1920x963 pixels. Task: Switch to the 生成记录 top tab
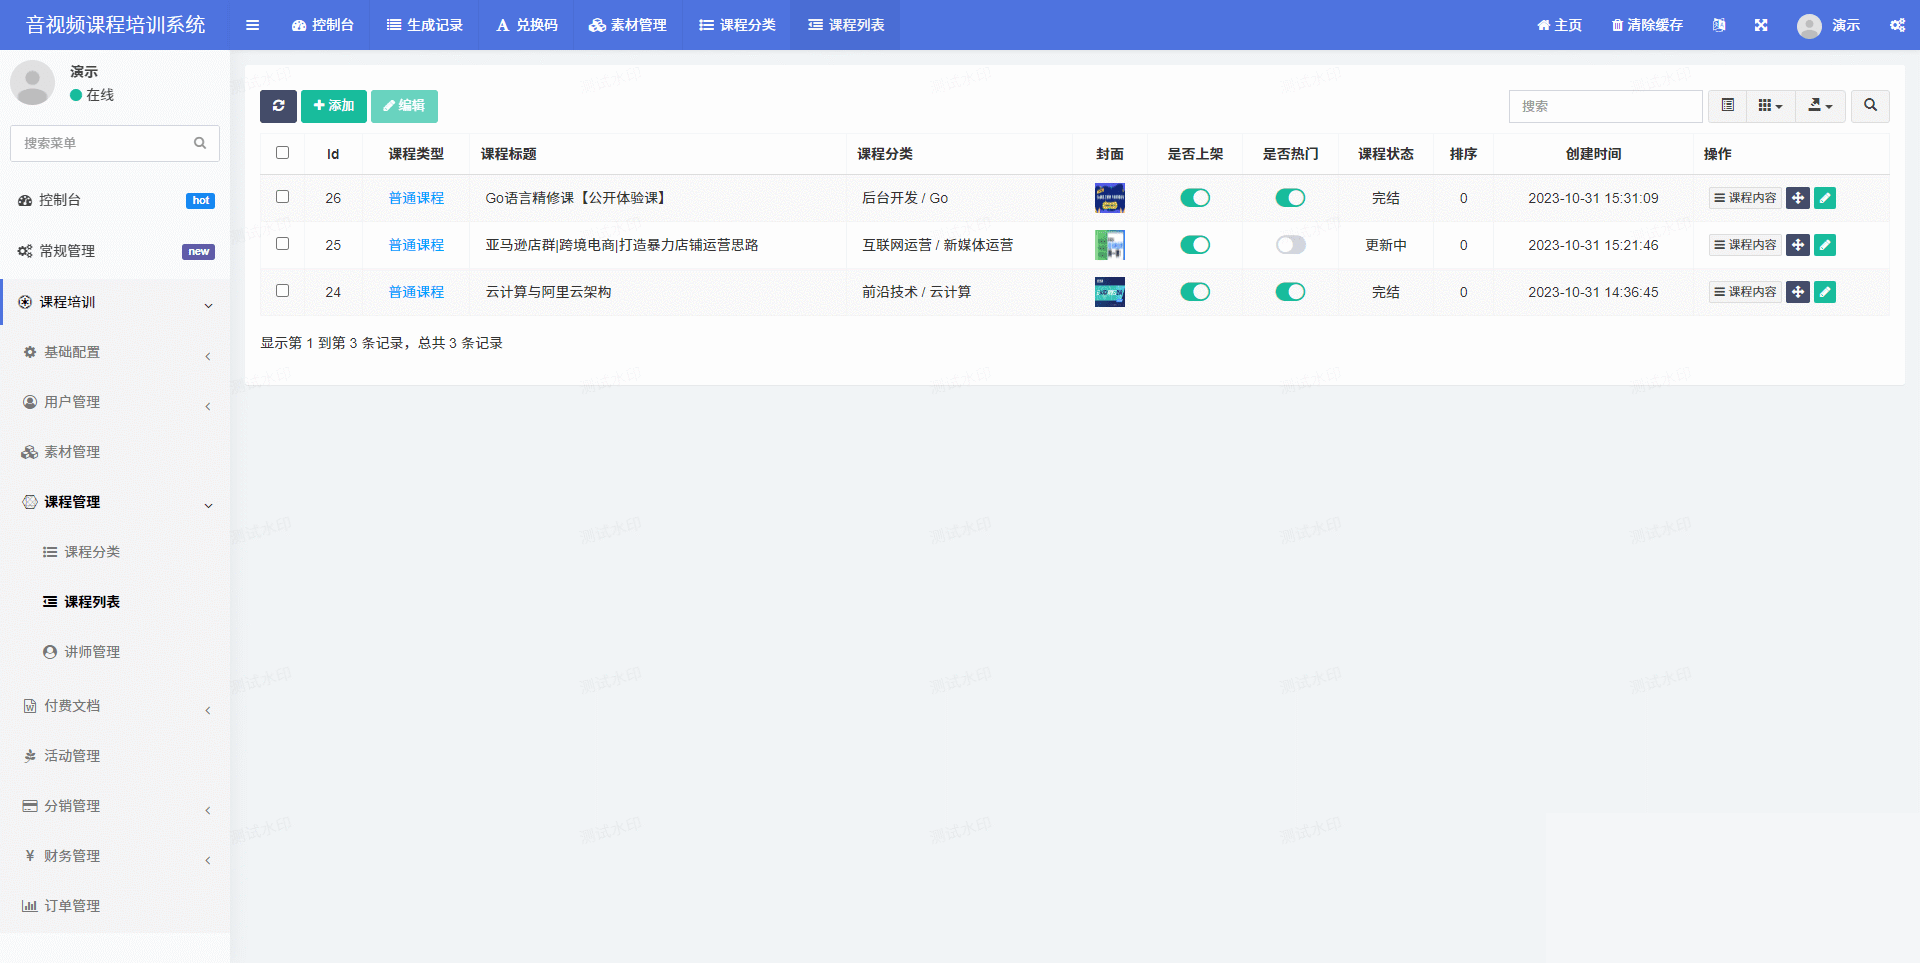click(x=425, y=25)
